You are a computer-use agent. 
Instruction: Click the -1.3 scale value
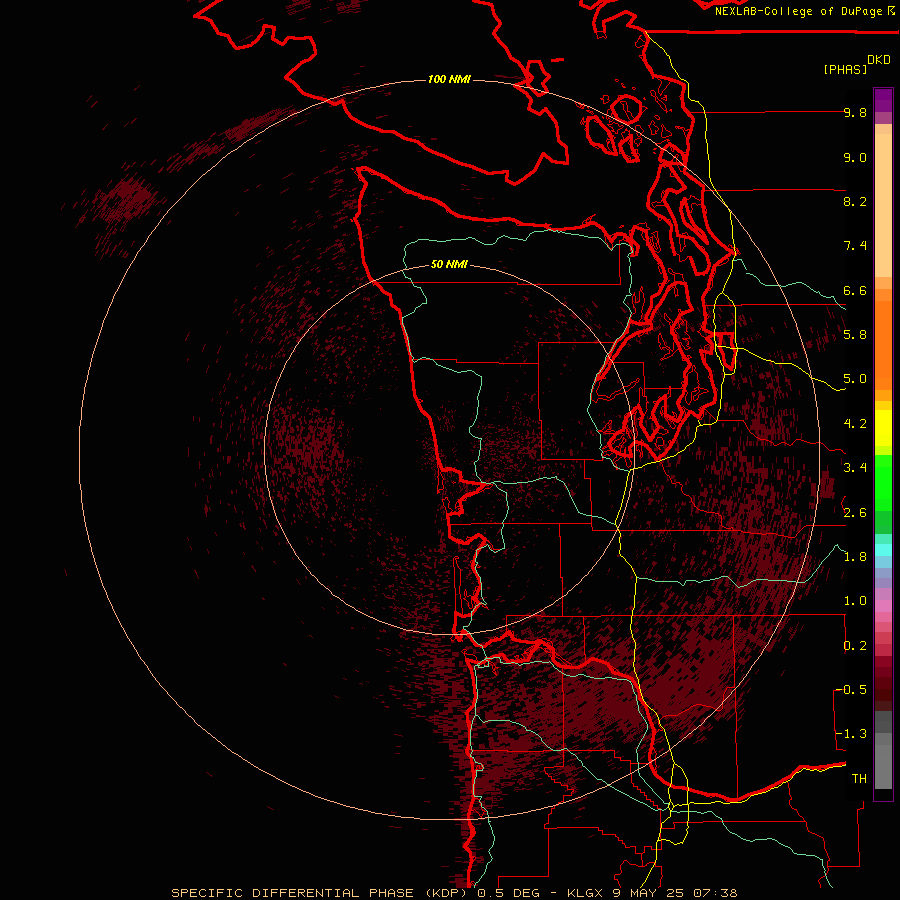tap(852, 734)
